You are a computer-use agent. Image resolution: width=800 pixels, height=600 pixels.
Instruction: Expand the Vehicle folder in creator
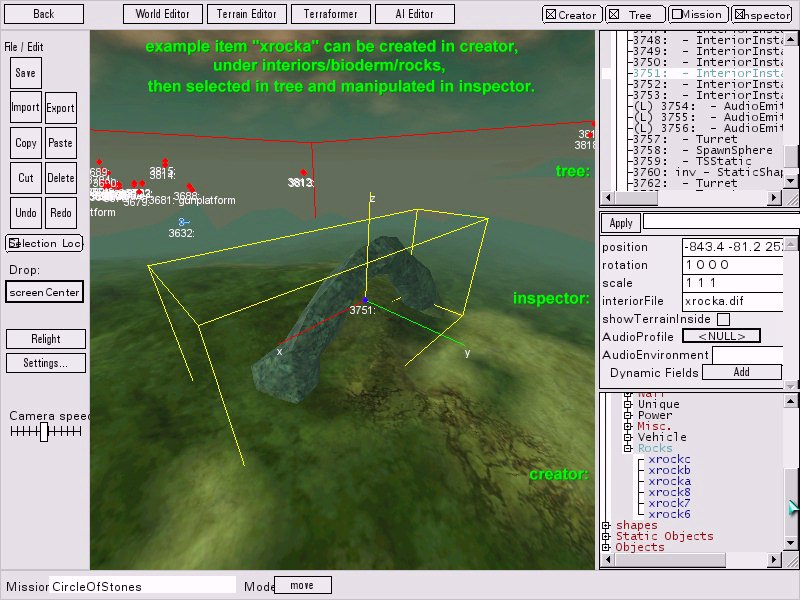point(628,437)
